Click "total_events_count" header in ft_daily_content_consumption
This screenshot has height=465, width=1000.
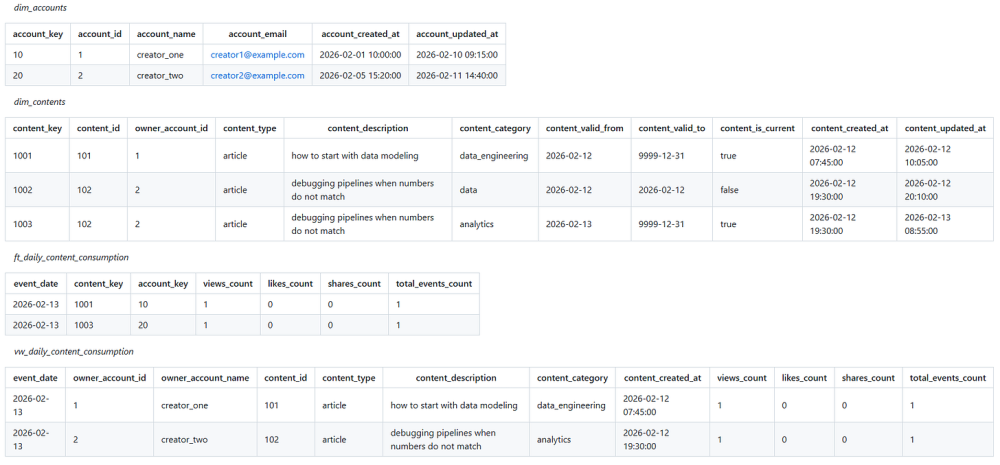pos(434,283)
